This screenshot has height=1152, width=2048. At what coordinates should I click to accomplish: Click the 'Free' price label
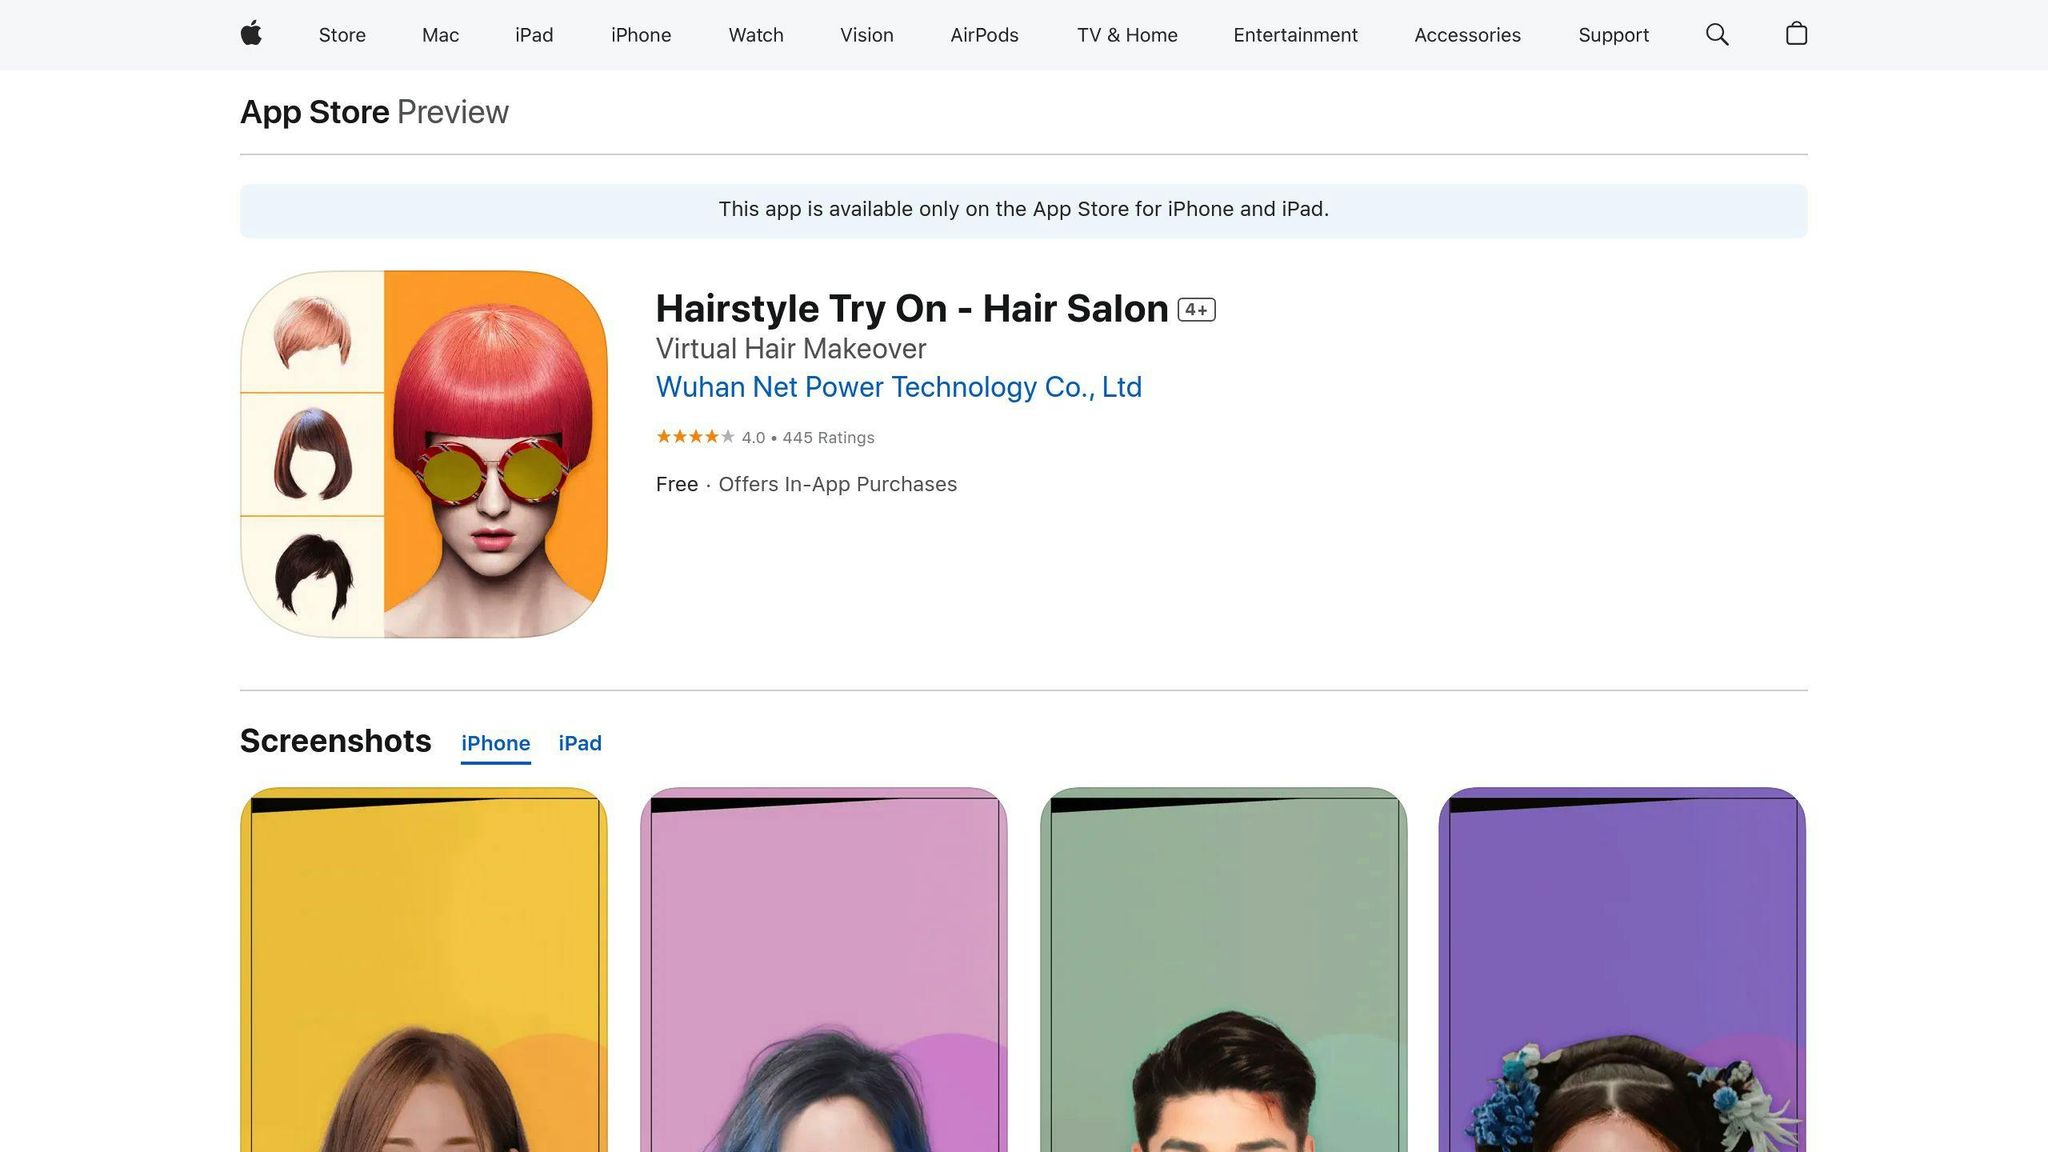point(677,484)
